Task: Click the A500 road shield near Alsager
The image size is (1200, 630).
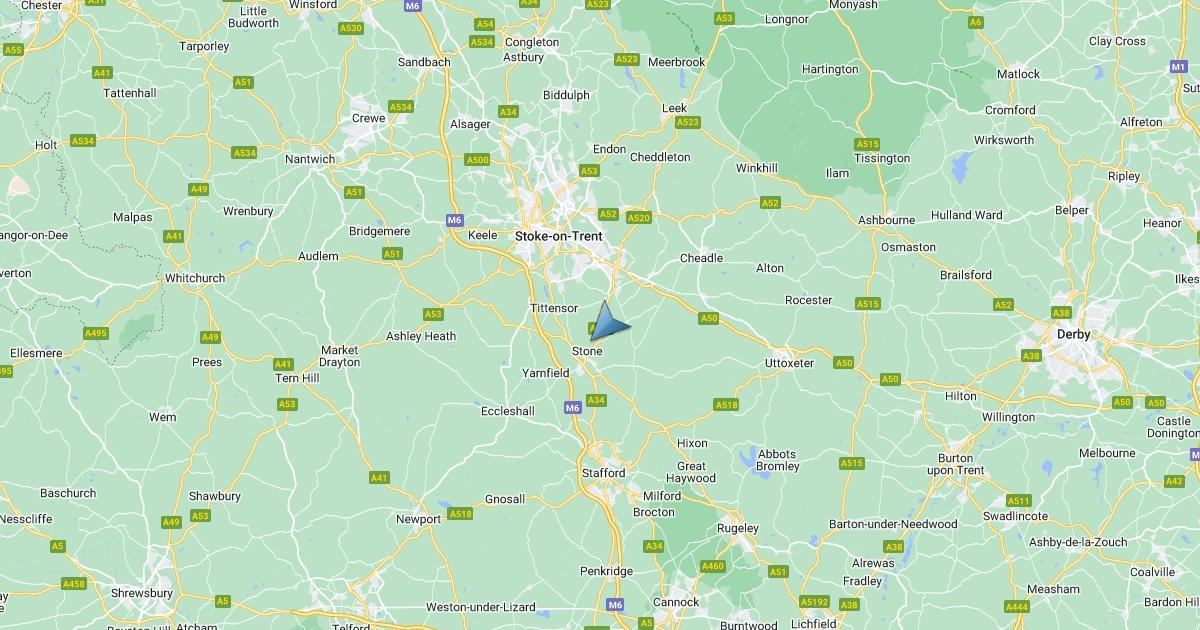Action: coord(478,160)
